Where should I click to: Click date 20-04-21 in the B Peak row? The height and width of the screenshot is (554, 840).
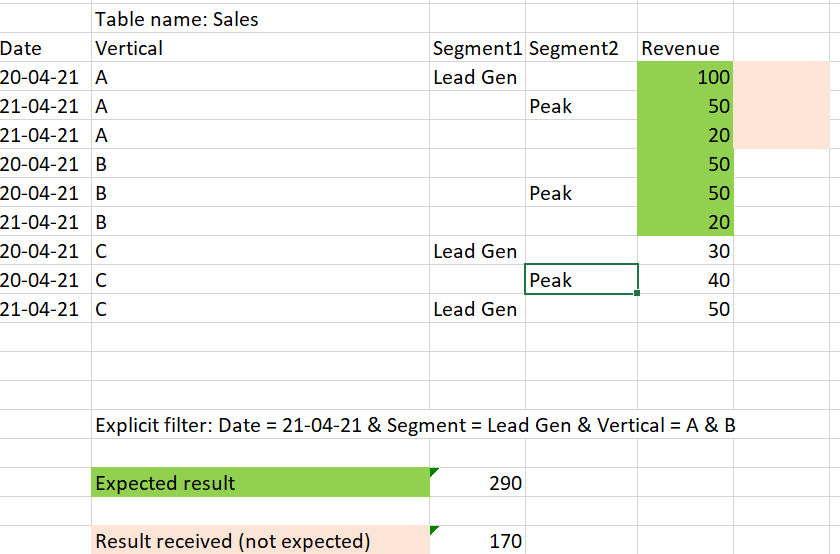[46, 193]
